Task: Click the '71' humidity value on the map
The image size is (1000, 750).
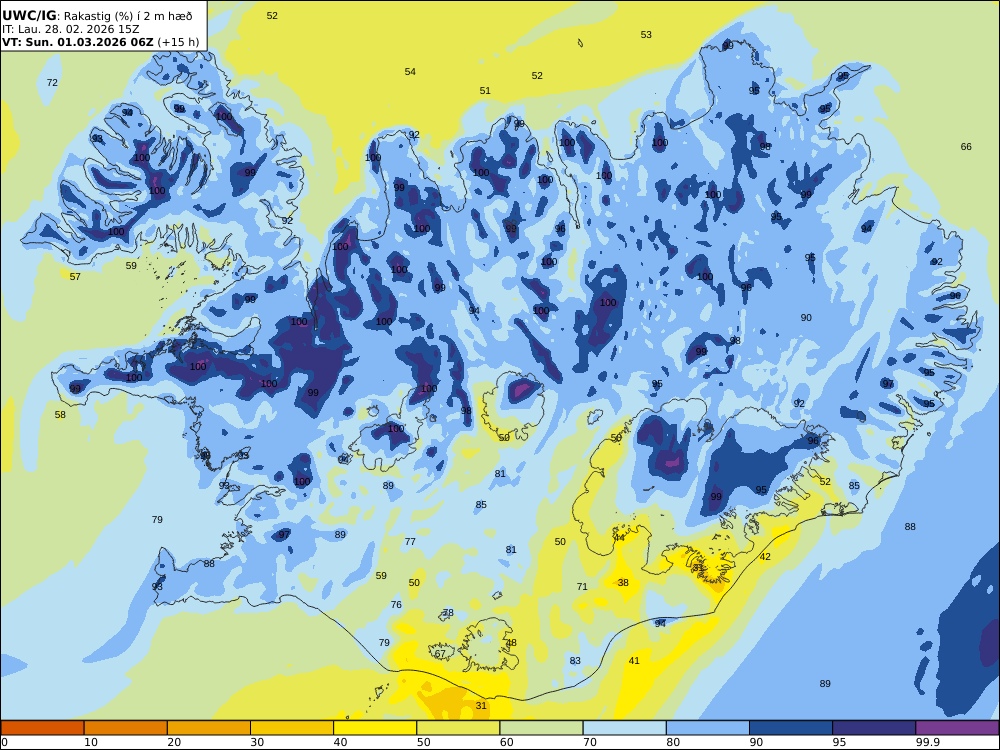Action: tap(582, 587)
